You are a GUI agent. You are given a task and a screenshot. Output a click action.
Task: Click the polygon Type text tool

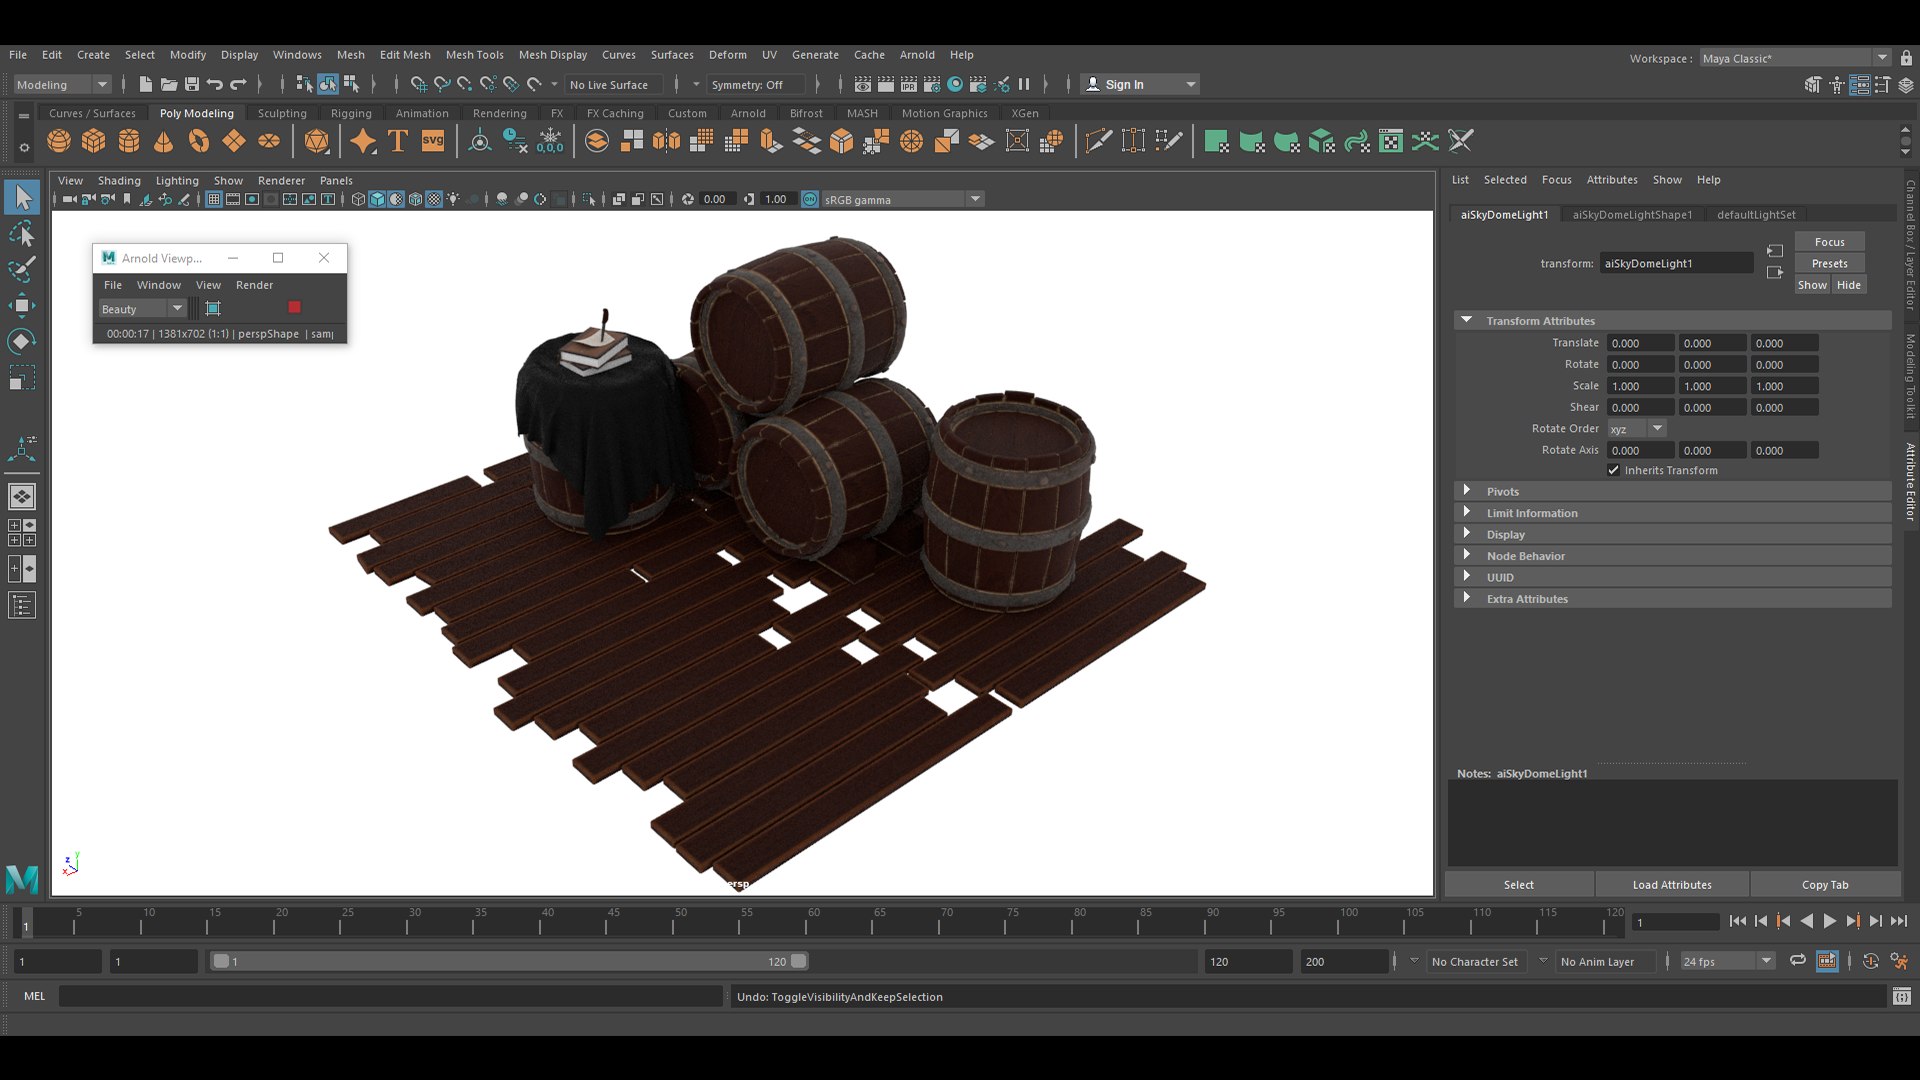click(x=398, y=141)
